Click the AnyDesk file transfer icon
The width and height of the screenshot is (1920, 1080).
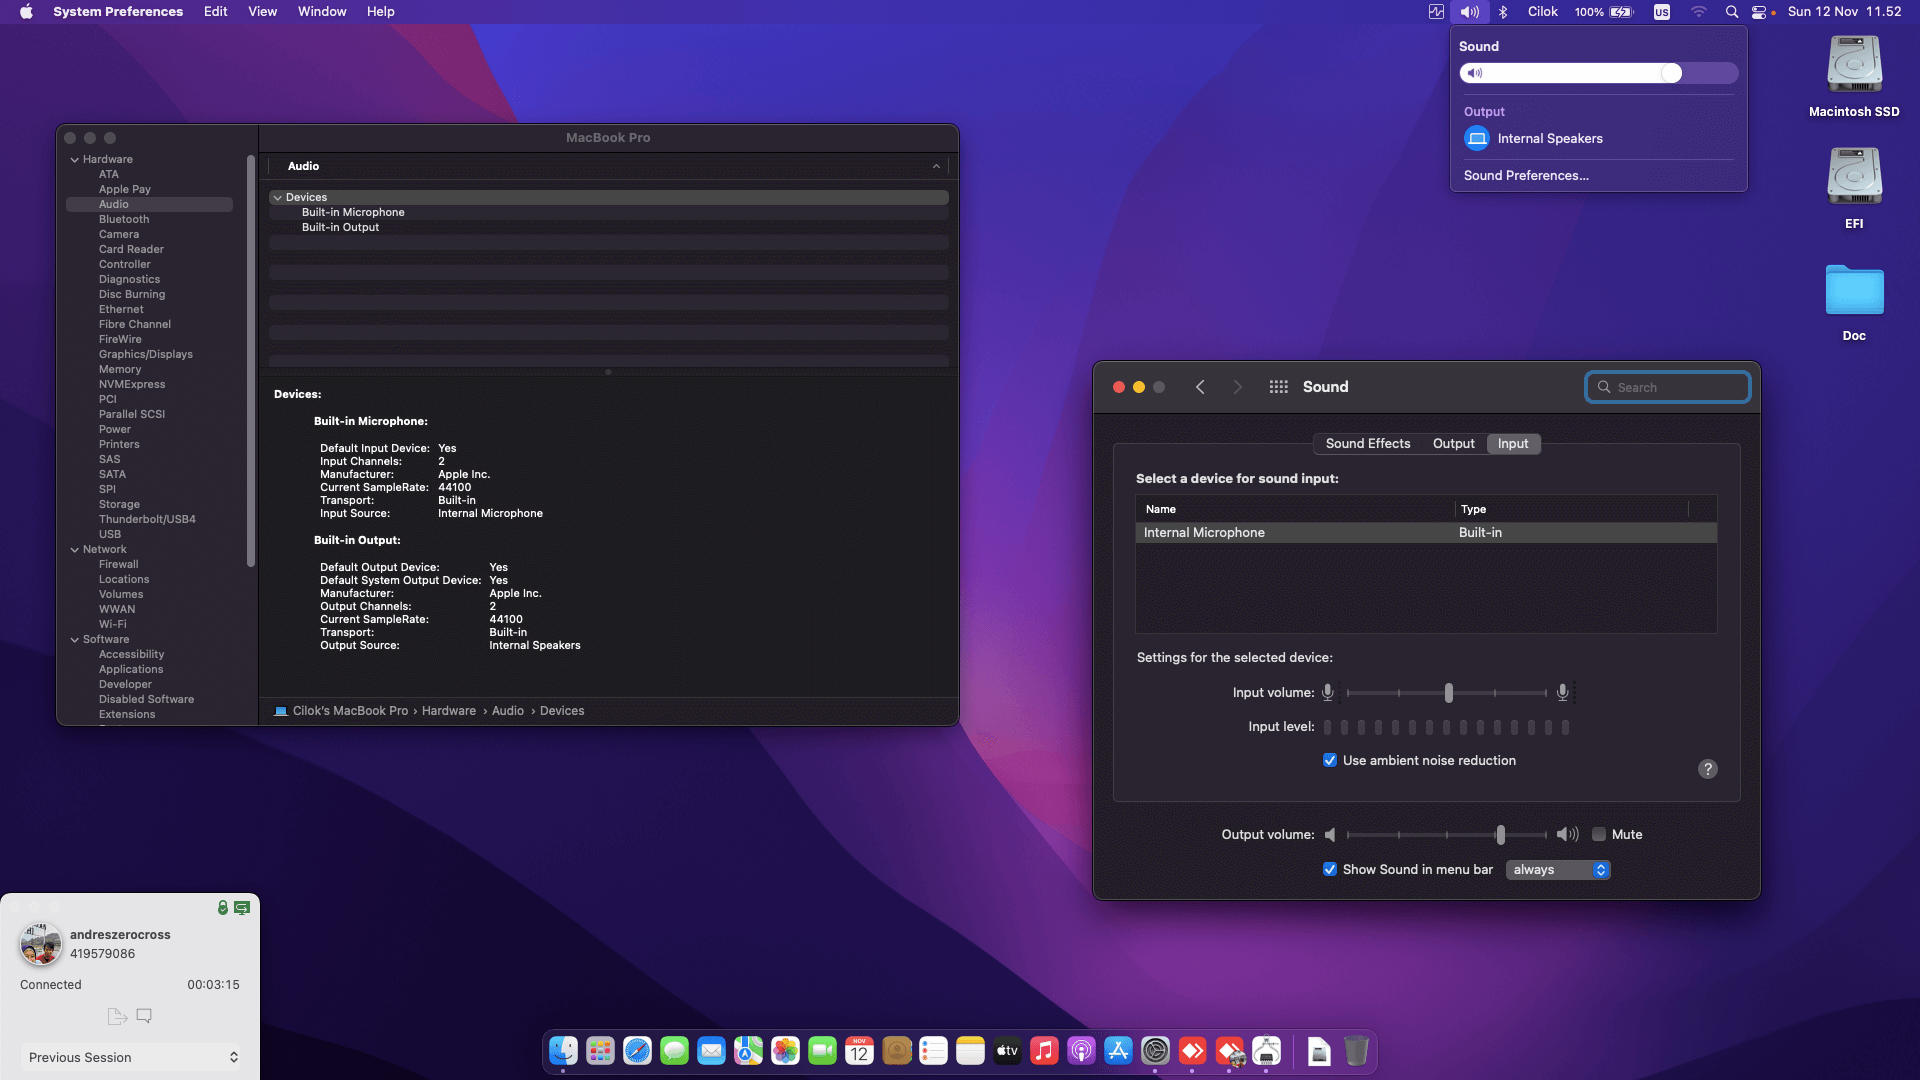(x=117, y=1016)
